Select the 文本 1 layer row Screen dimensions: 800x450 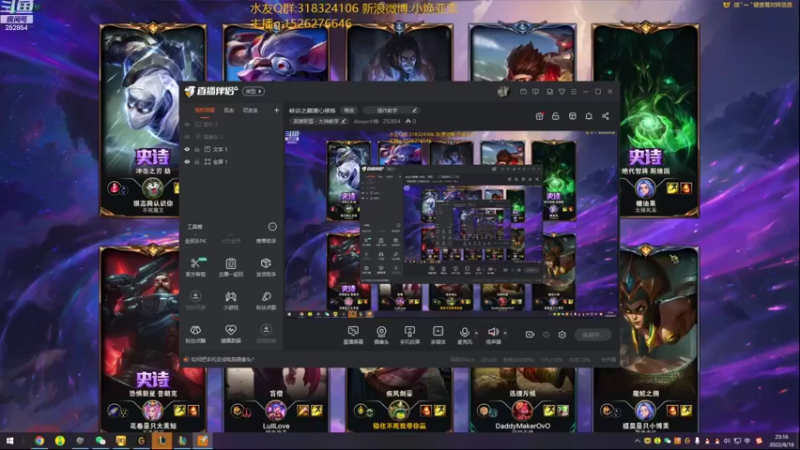[x=232, y=149]
